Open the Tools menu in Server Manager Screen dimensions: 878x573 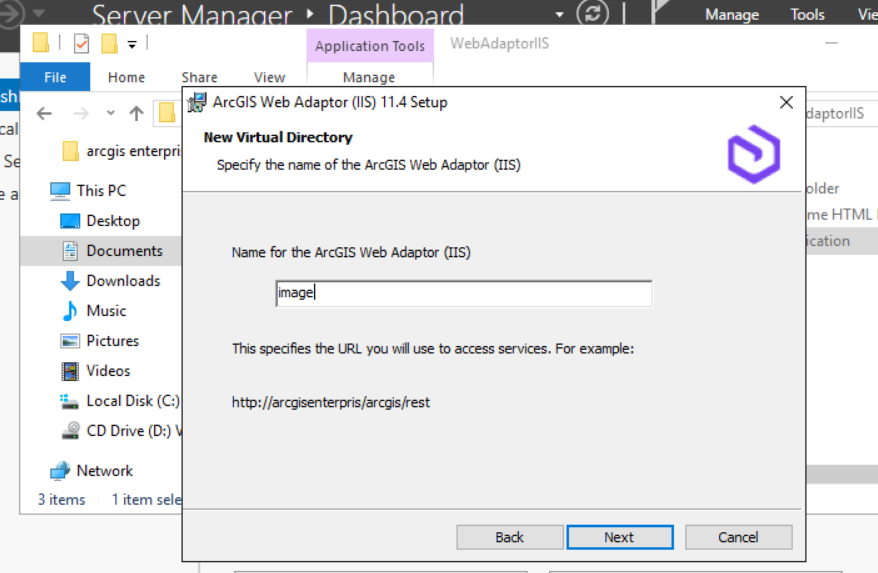pos(807,15)
